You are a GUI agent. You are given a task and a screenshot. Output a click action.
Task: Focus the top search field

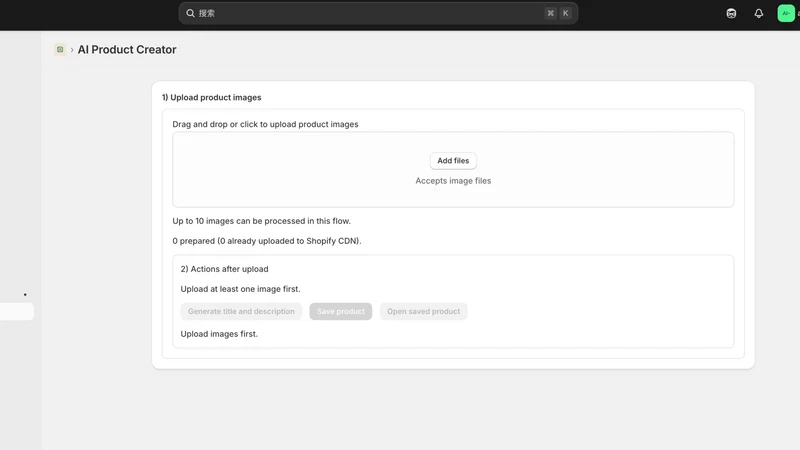point(378,13)
